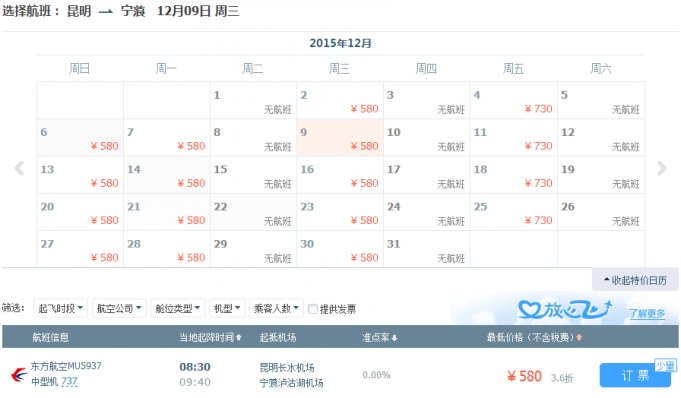This screenshot has width=681, height=398.
Task: Select December 6 with ¥580 fare
Action: pyautogui.click(x=80, y=138)
